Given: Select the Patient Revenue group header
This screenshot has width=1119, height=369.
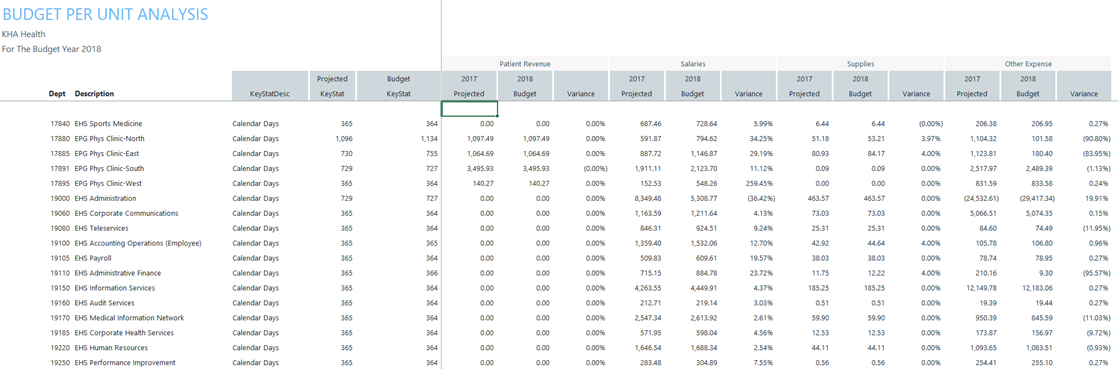Looking at the screenshot, I should (525, 64).
